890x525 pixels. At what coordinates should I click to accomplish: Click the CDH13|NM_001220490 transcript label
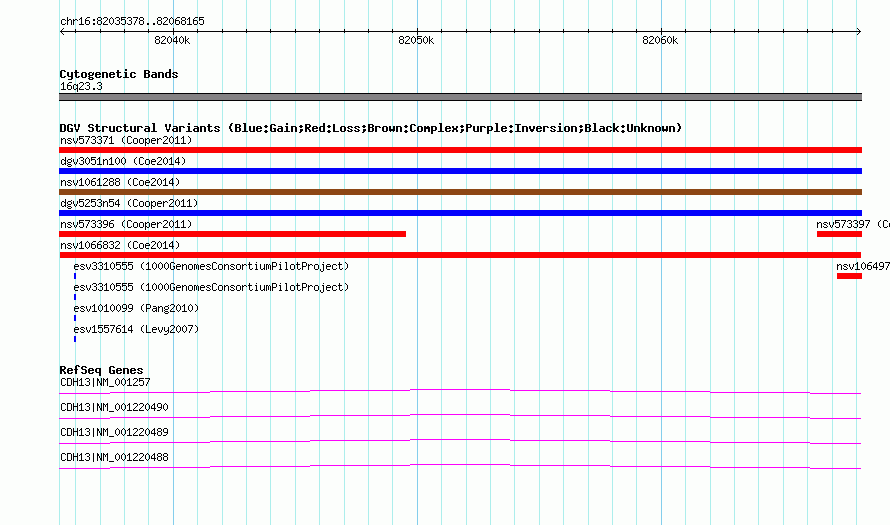pos(115,407)
